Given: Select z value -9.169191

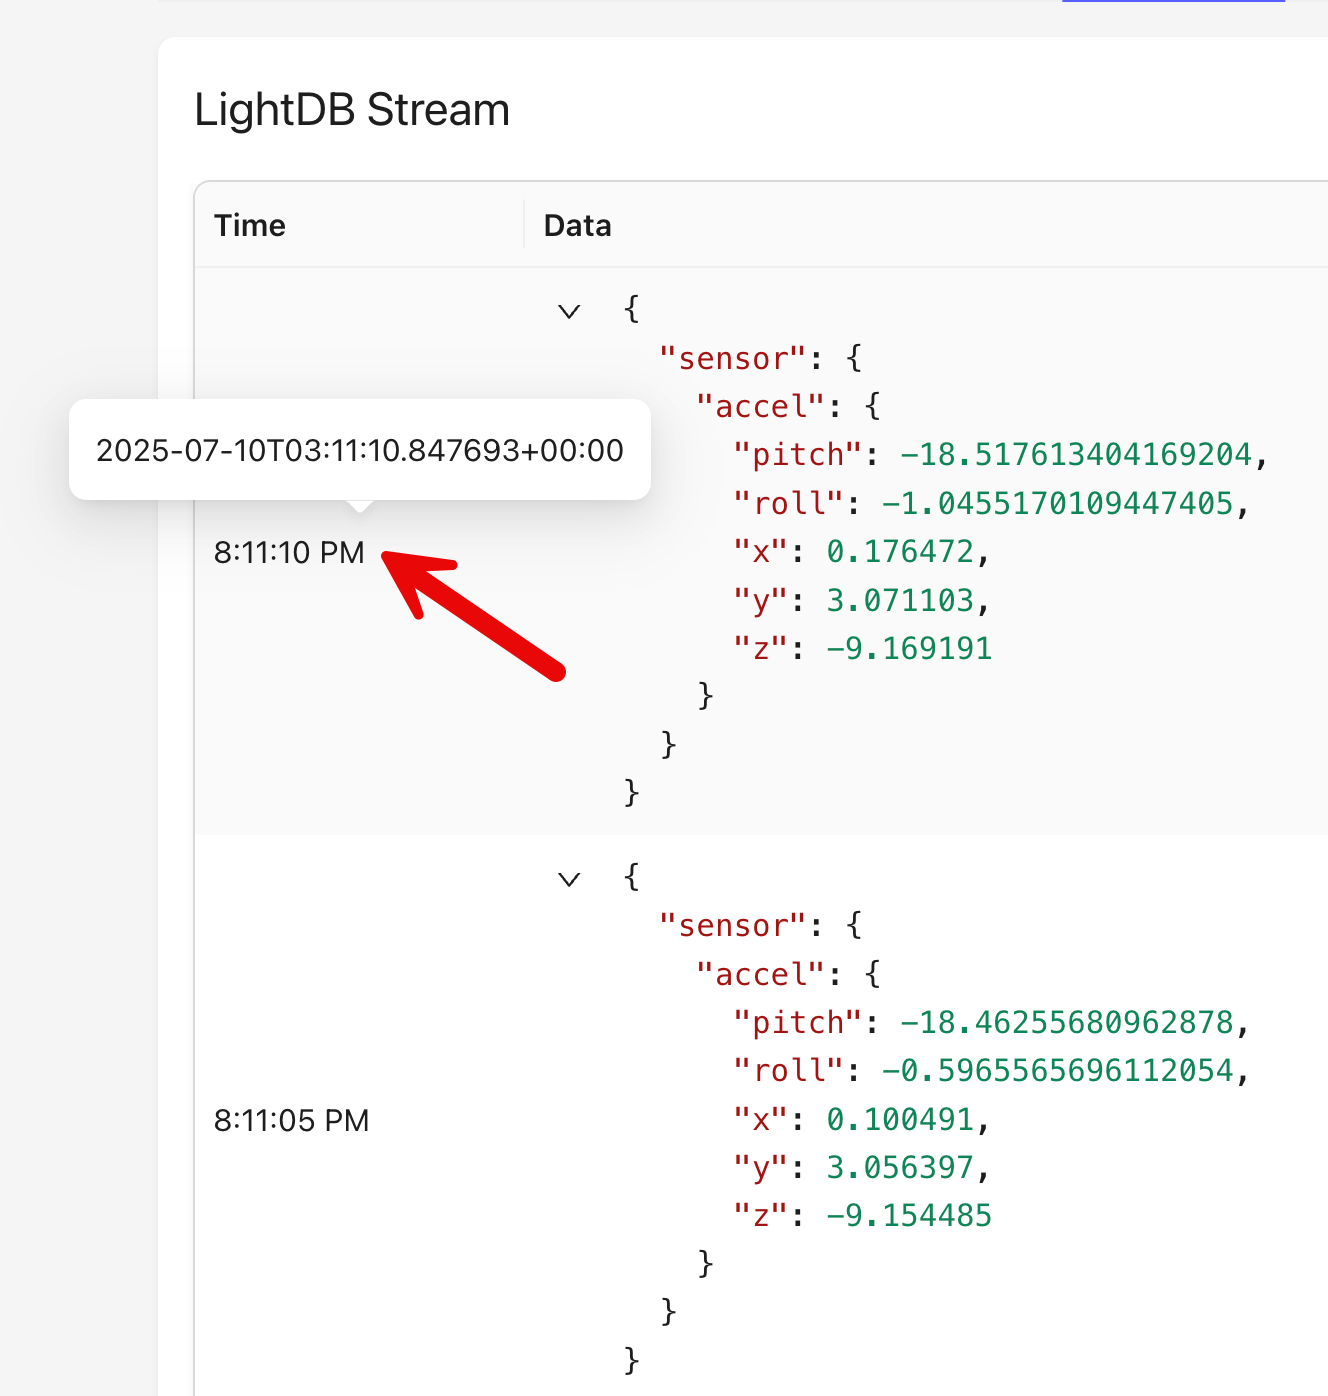Looking at the screenshot, I should [909, 648].
